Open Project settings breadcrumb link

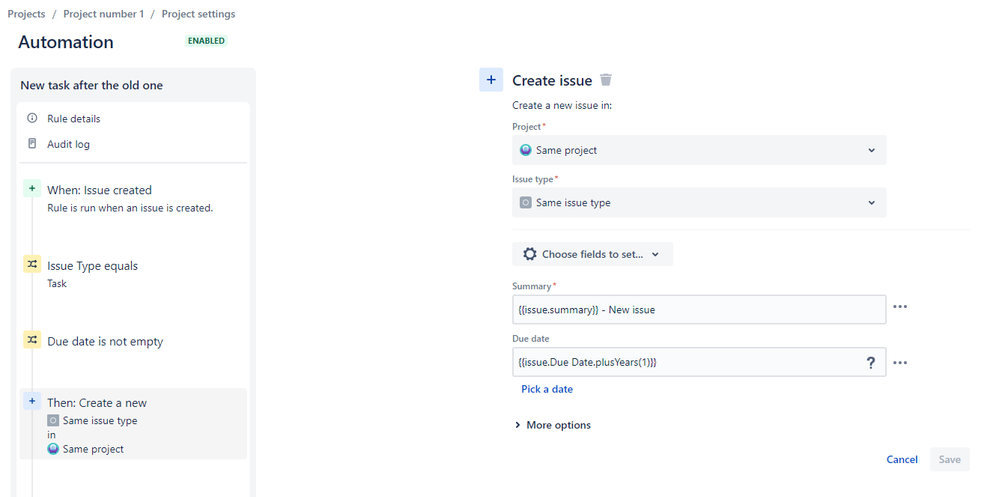(198, 14)
